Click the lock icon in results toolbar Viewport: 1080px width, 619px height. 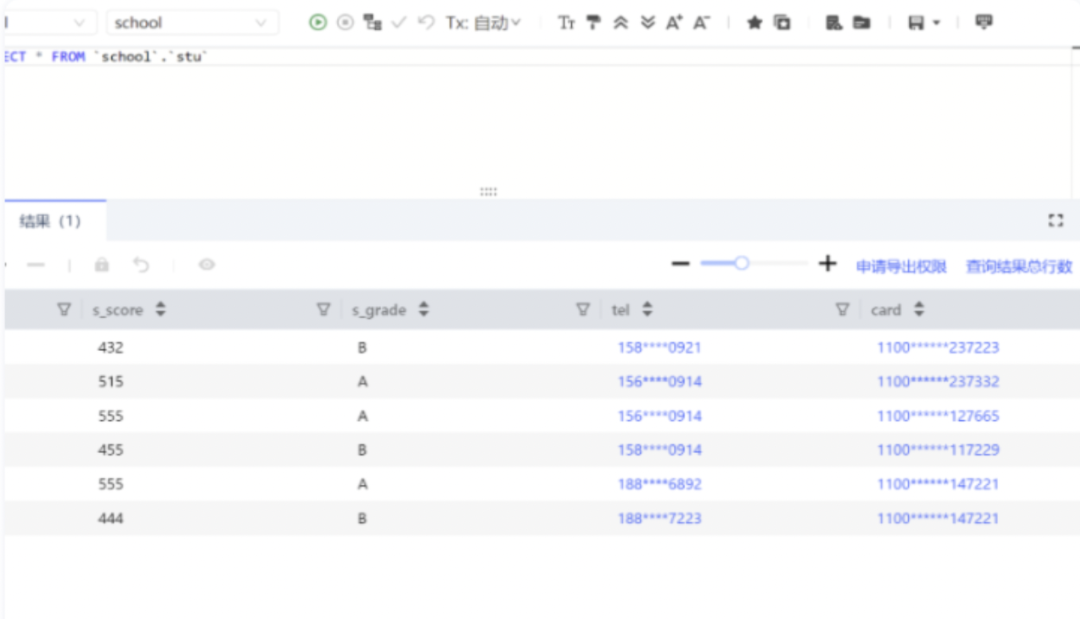click(x=102, y=264)
